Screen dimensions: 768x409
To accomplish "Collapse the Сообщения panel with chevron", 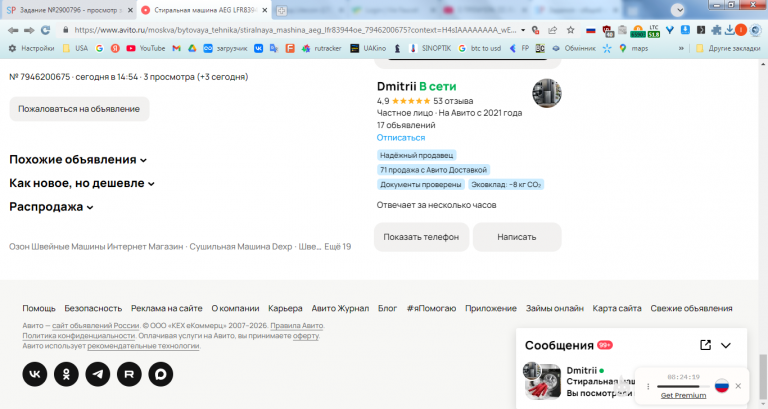I will point(726,345).
